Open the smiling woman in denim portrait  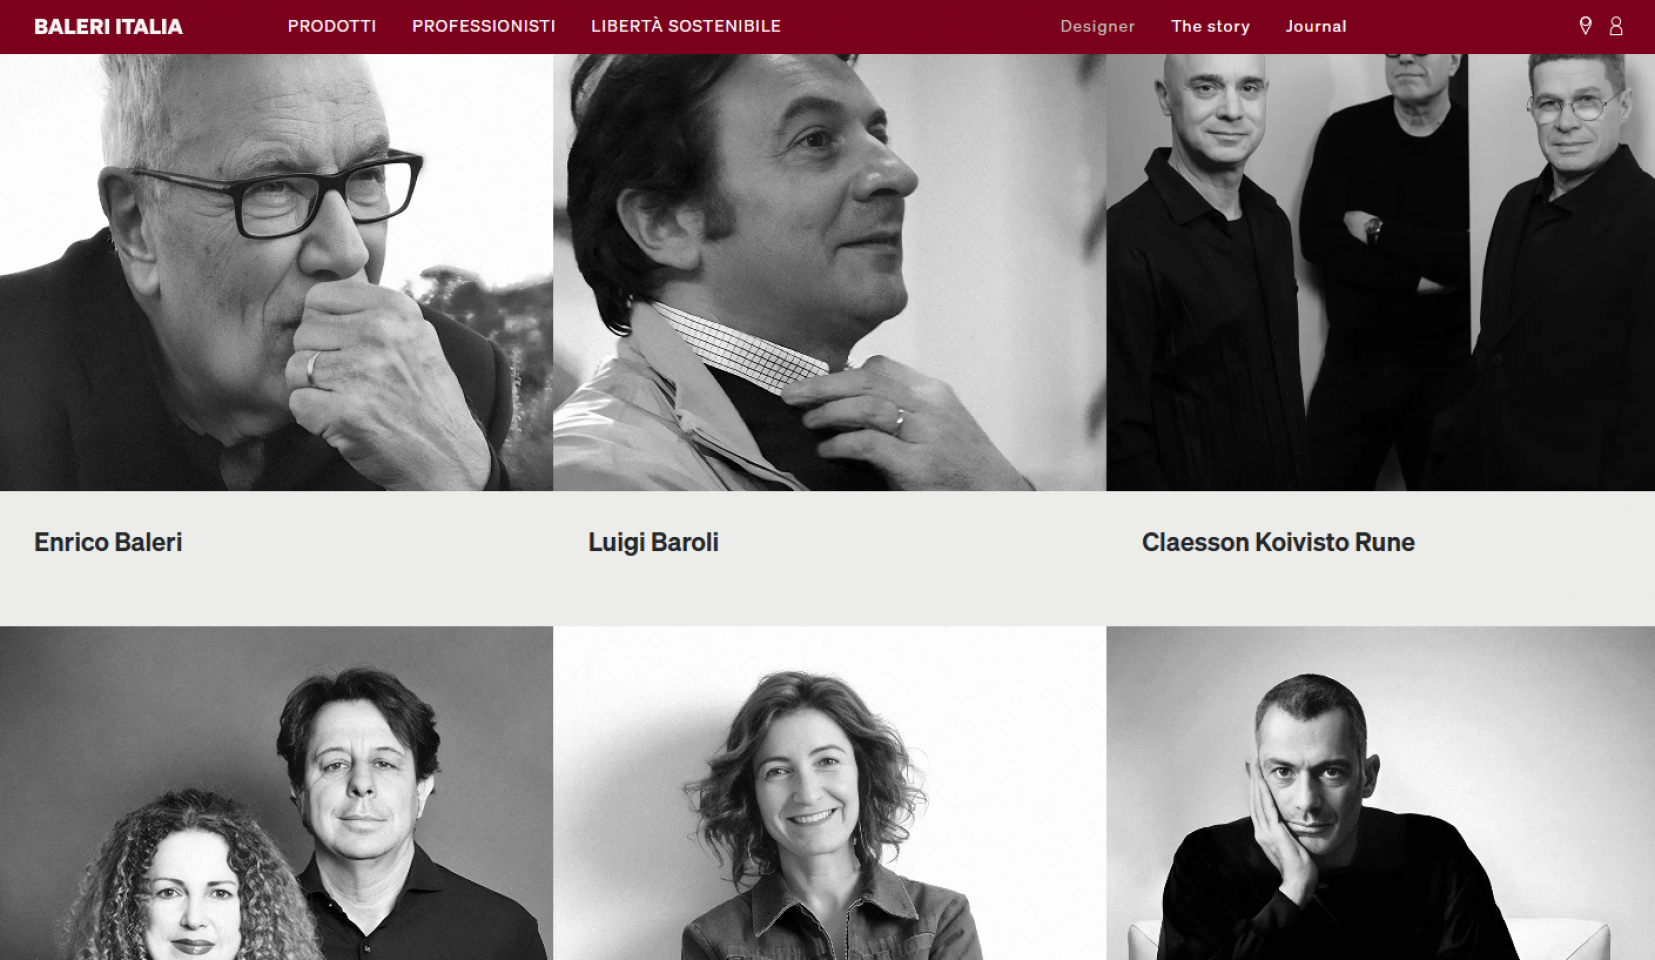(x=830, y=793)
